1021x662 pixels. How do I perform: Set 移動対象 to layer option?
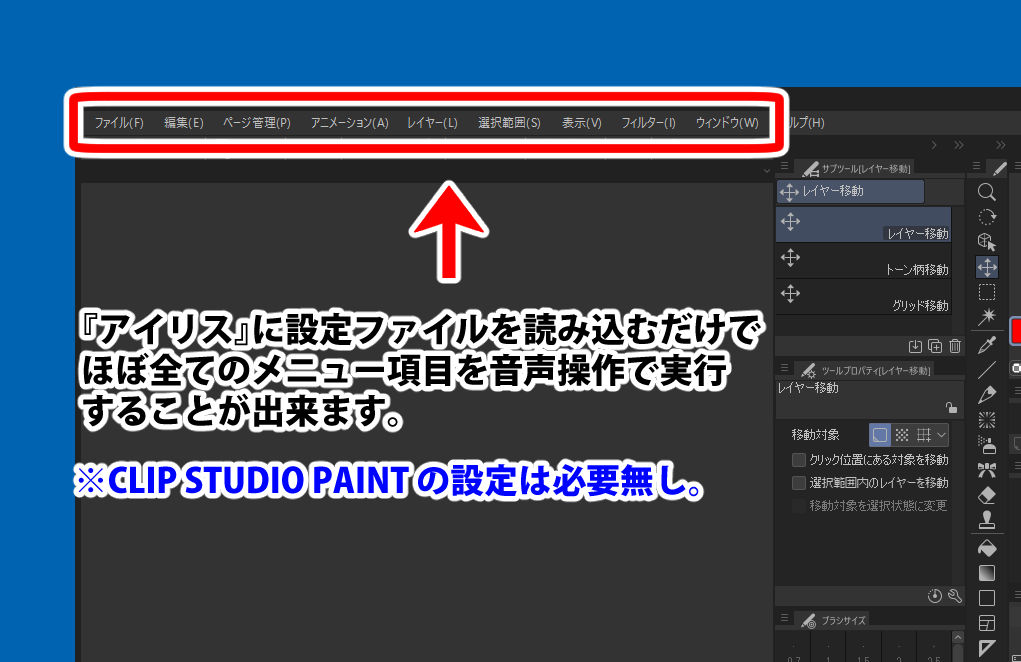880,435
